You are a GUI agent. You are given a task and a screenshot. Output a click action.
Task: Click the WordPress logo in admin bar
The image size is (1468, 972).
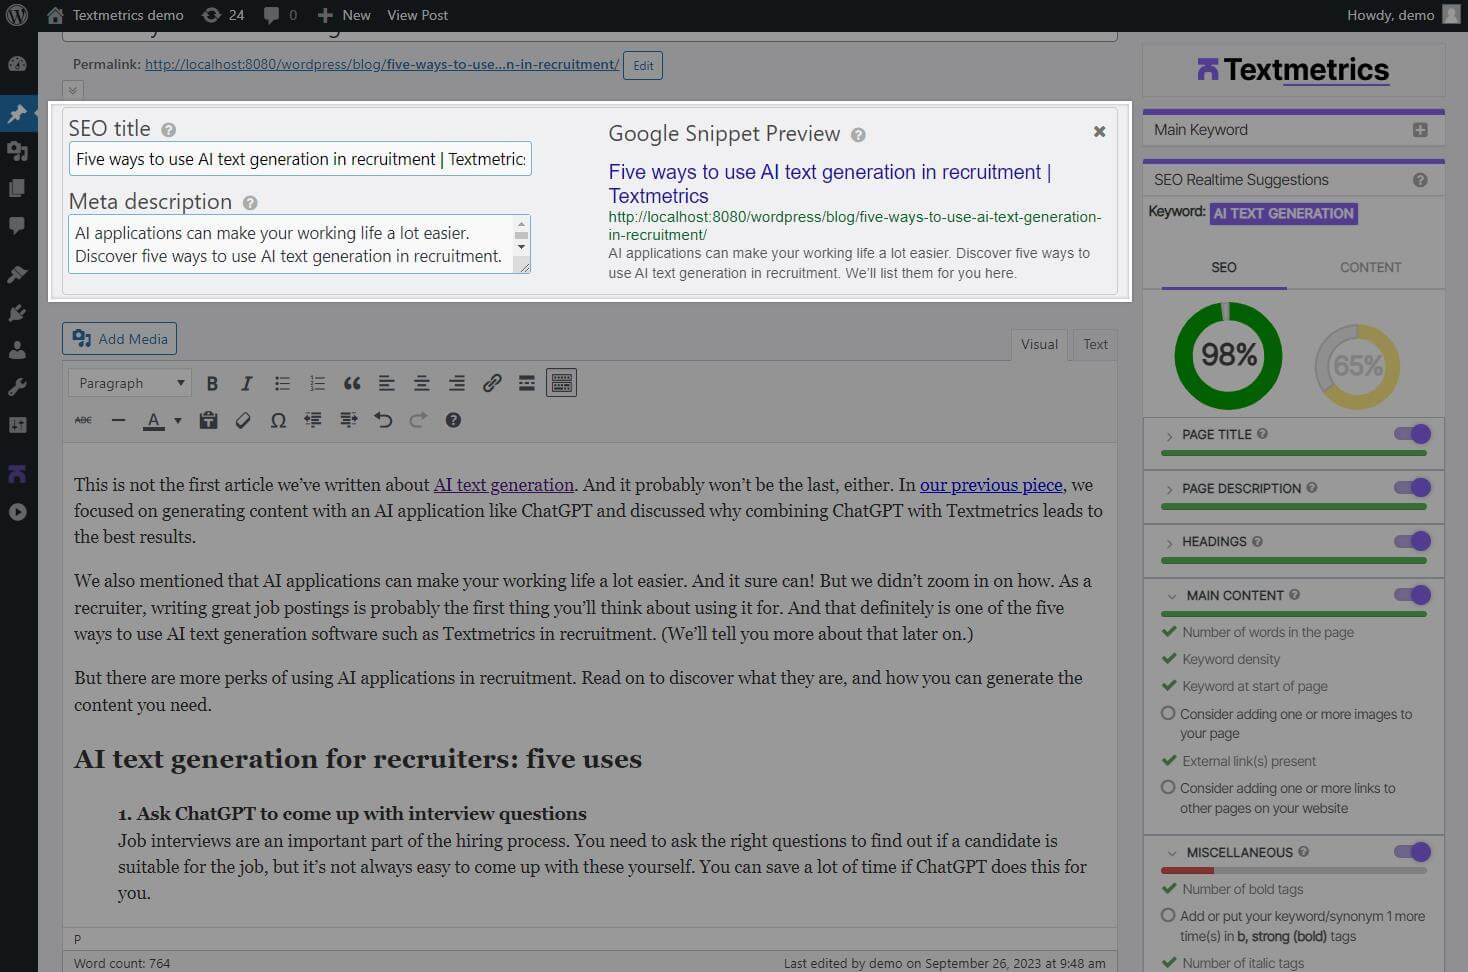(x=17, y=15)
